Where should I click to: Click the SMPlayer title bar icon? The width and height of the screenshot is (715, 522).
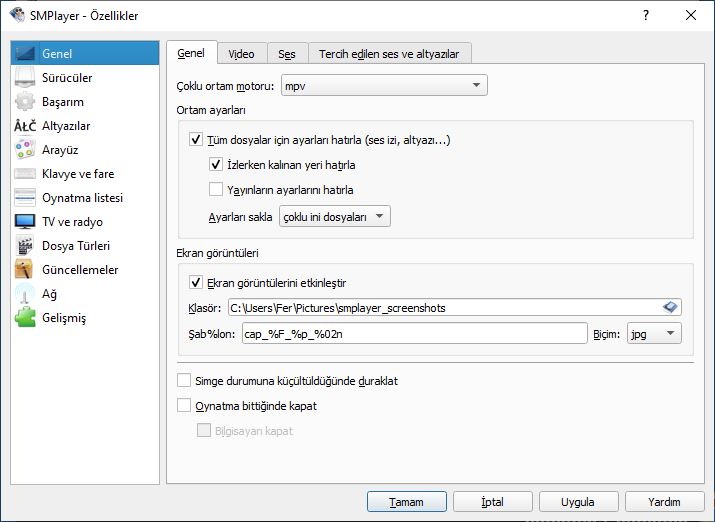tap(17, 15)
